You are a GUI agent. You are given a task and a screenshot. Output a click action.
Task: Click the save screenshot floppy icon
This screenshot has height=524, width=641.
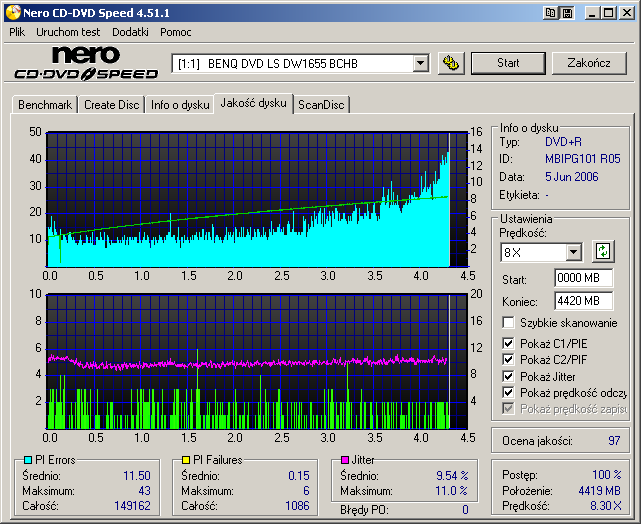click(x=567, y=13)
